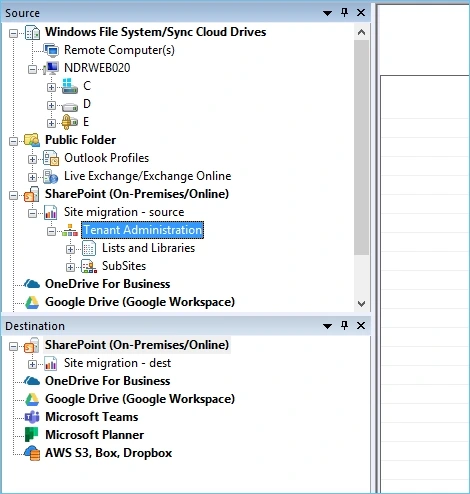Expand Live Exchange/Exchange Online node
This screenshot has width=470, height=494.
[32, 177]
